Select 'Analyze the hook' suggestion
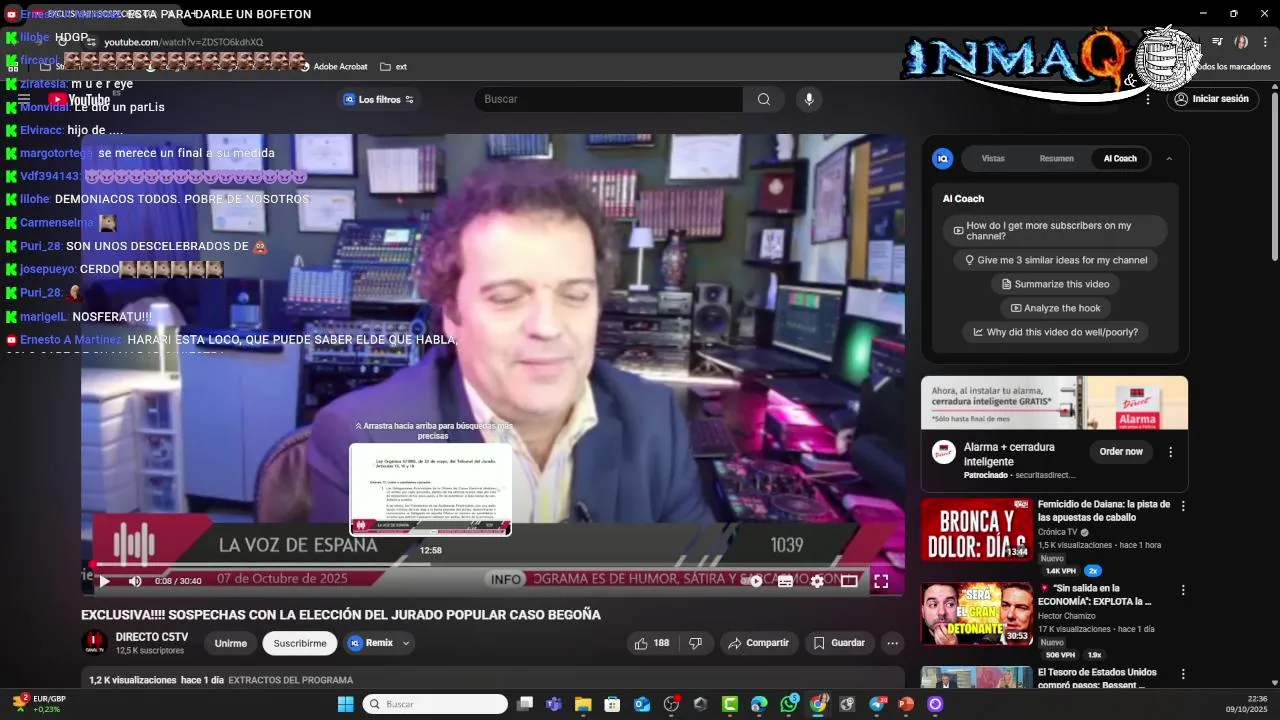 click(x=1054, y=308)
